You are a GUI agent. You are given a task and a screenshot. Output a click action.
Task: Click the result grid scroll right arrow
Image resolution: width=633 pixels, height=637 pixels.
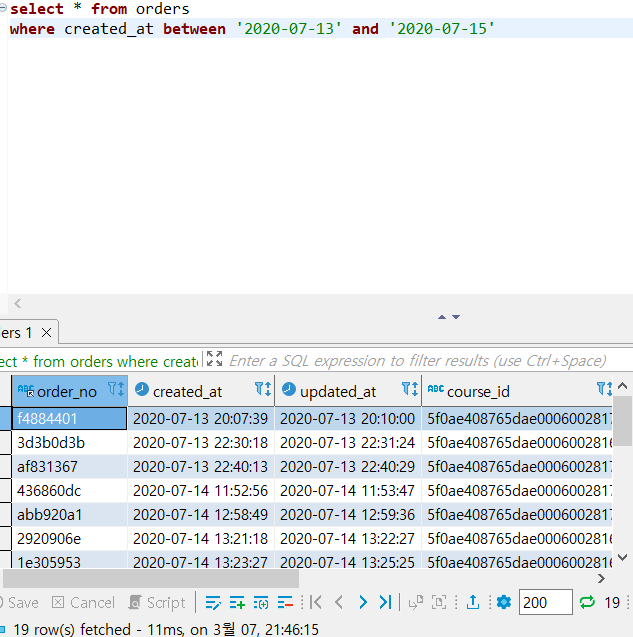click(x=601, y=578)
